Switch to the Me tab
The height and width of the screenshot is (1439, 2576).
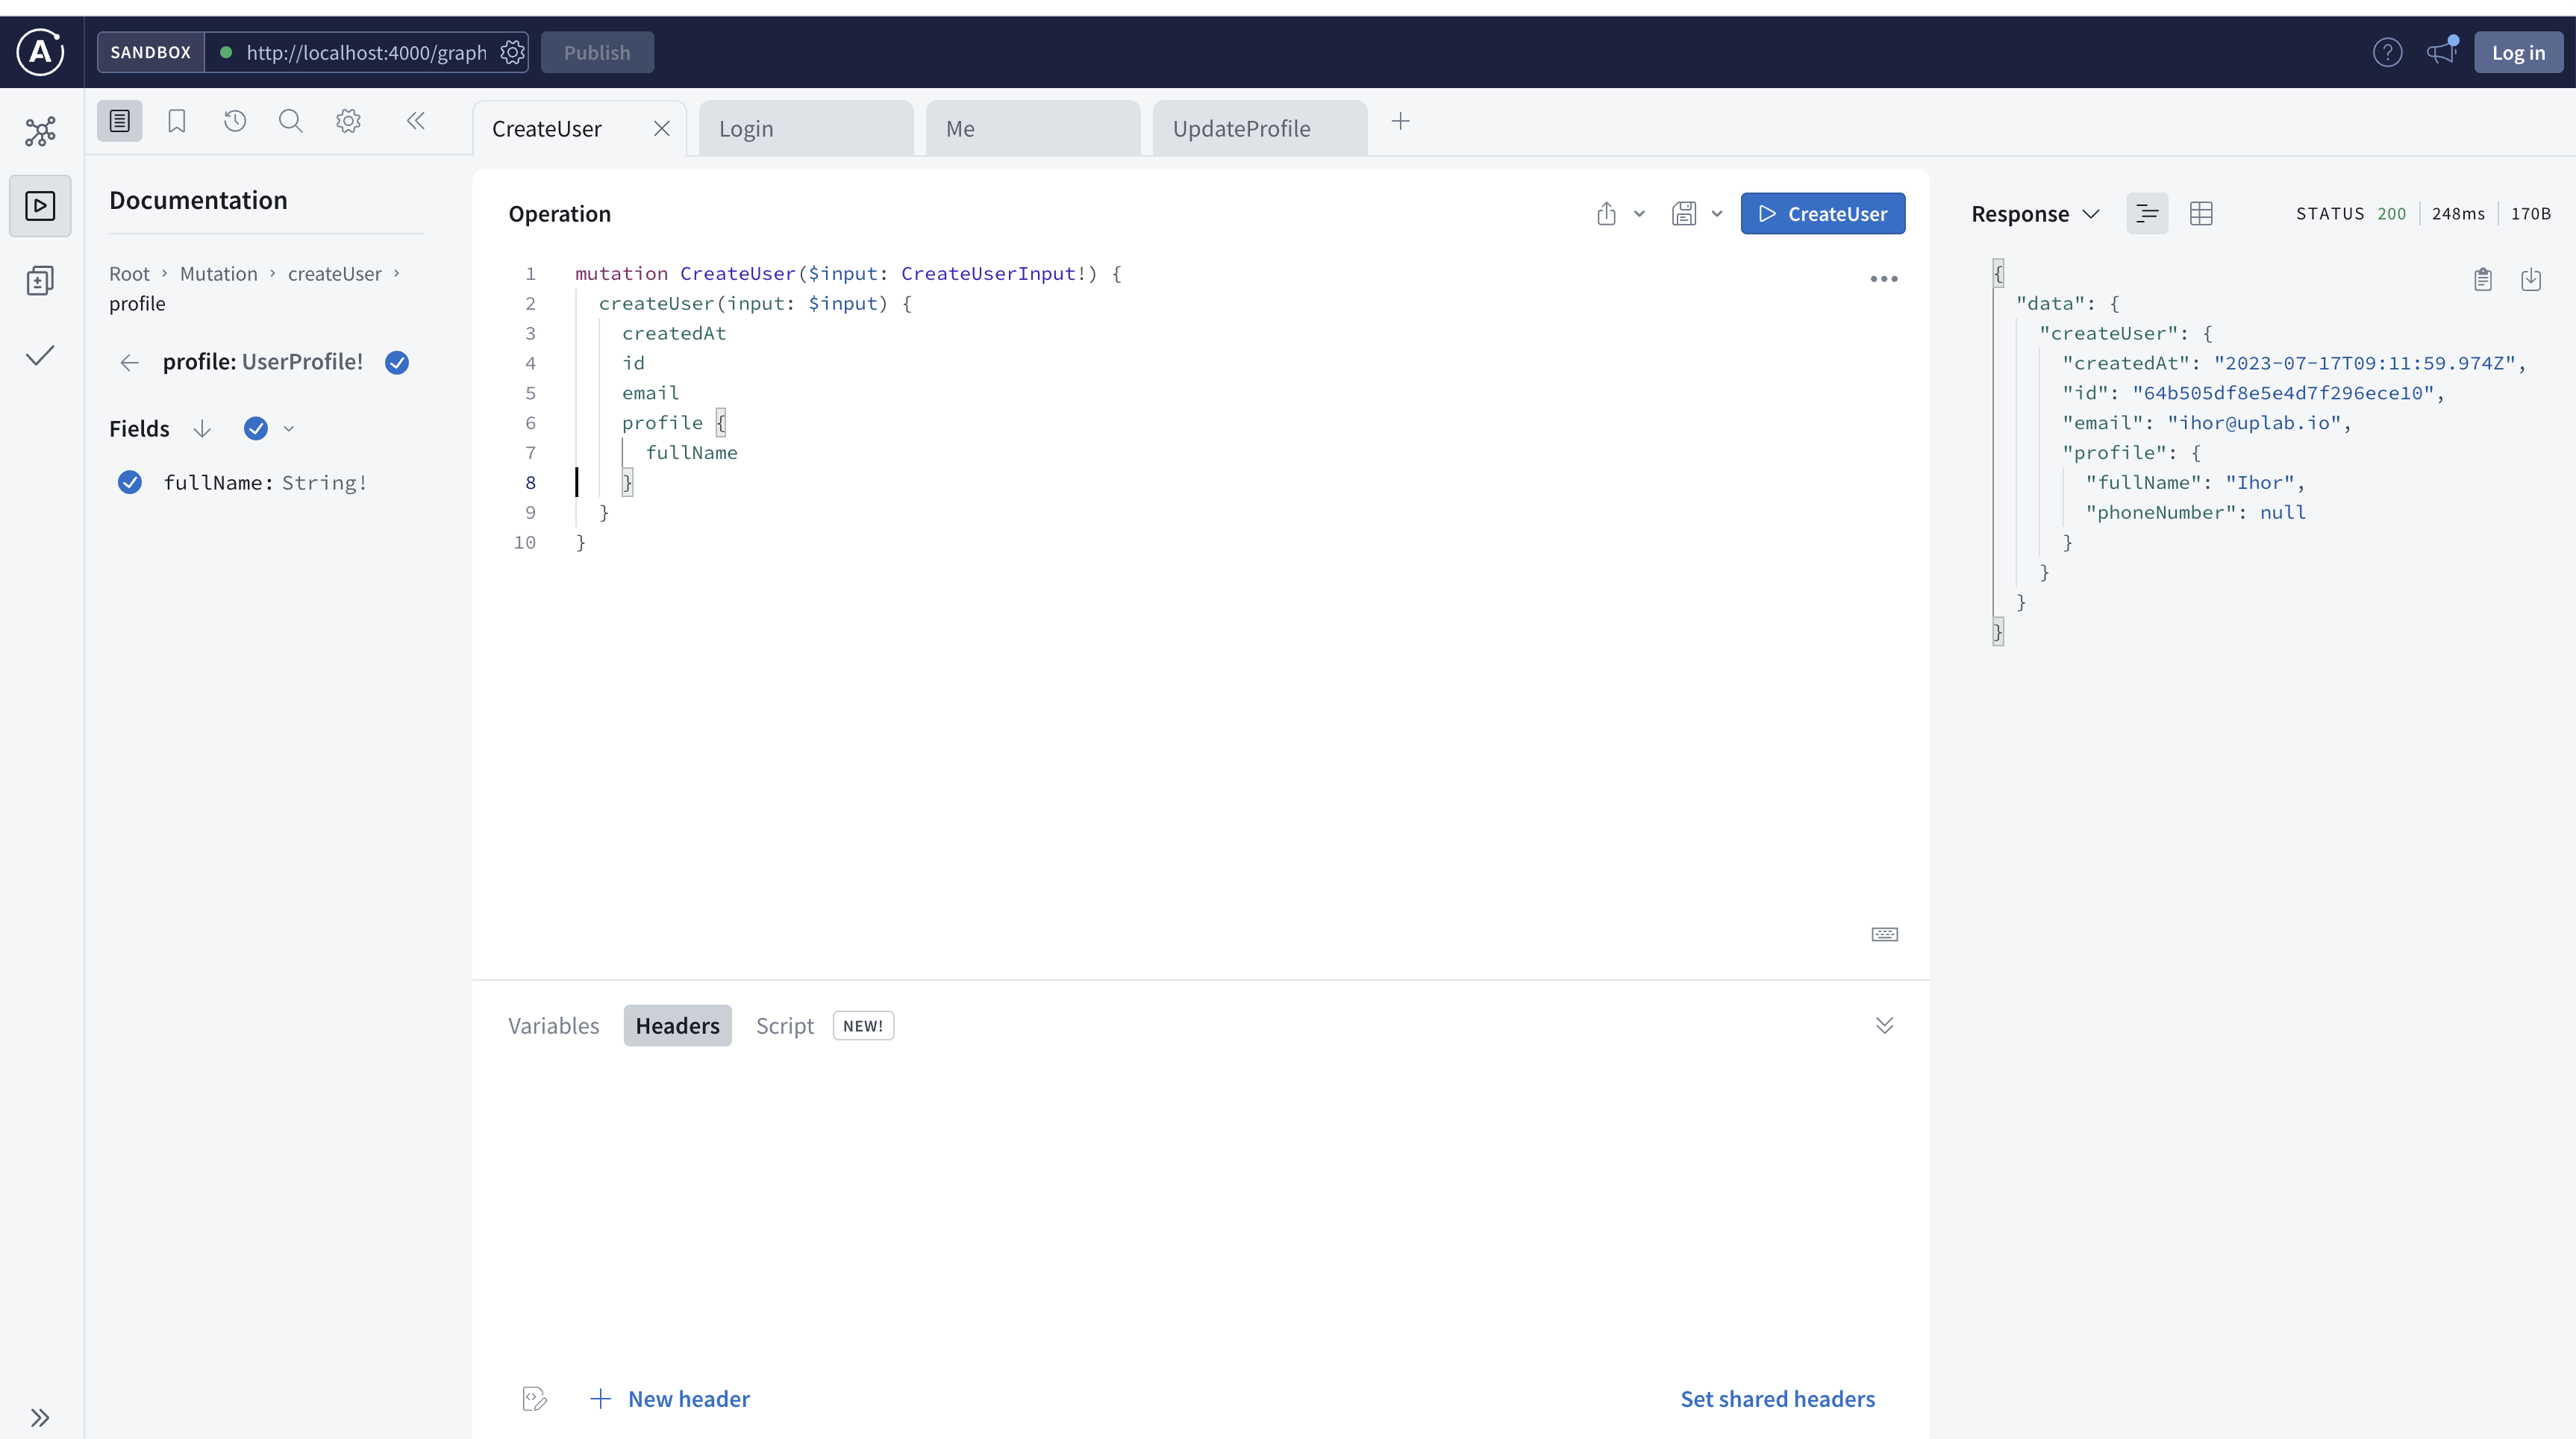[x=1033, y=128]
